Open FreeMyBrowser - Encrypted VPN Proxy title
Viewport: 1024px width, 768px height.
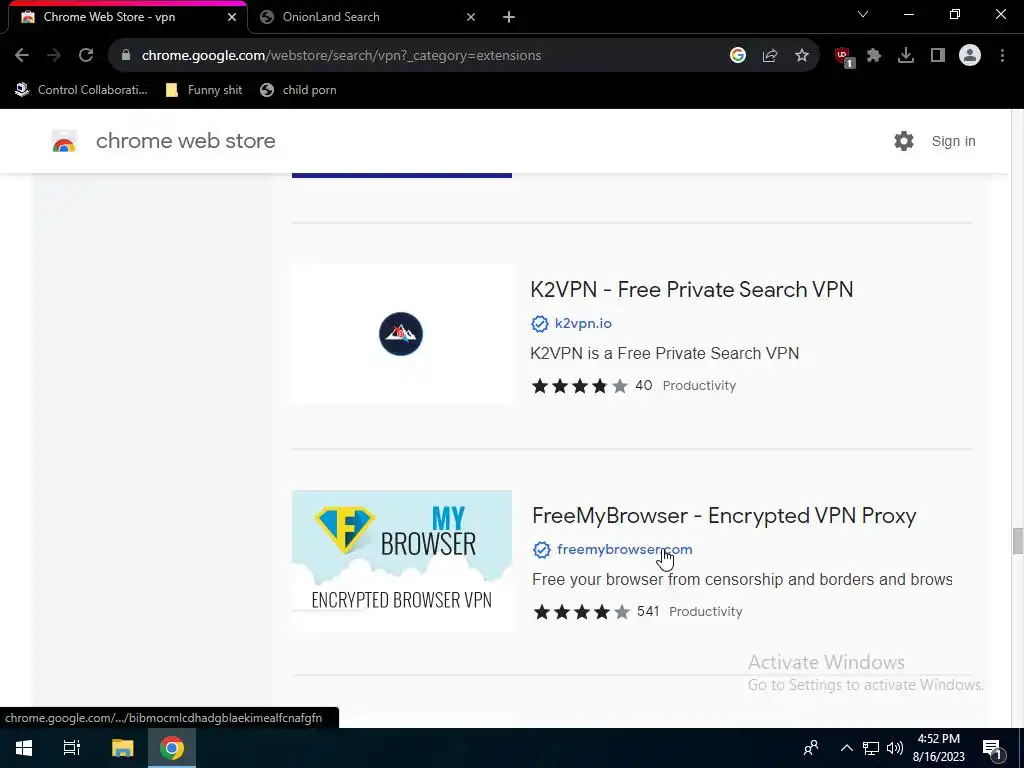(724, 516)
